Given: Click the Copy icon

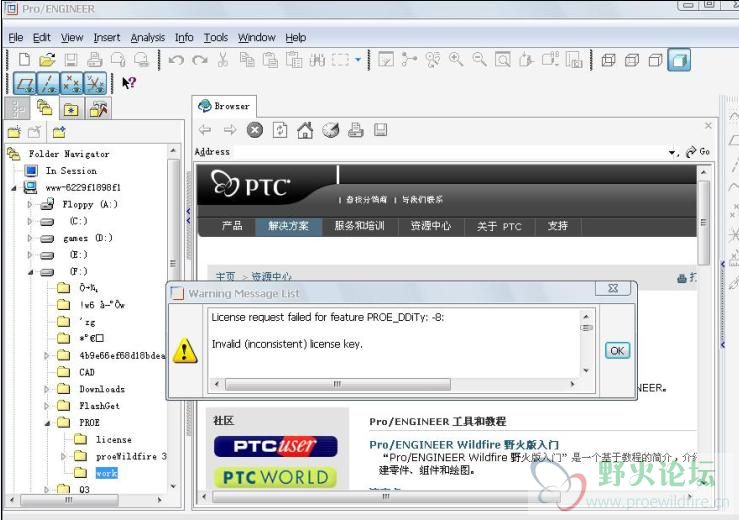Looking at the screenshot, I should pos(247,60).
